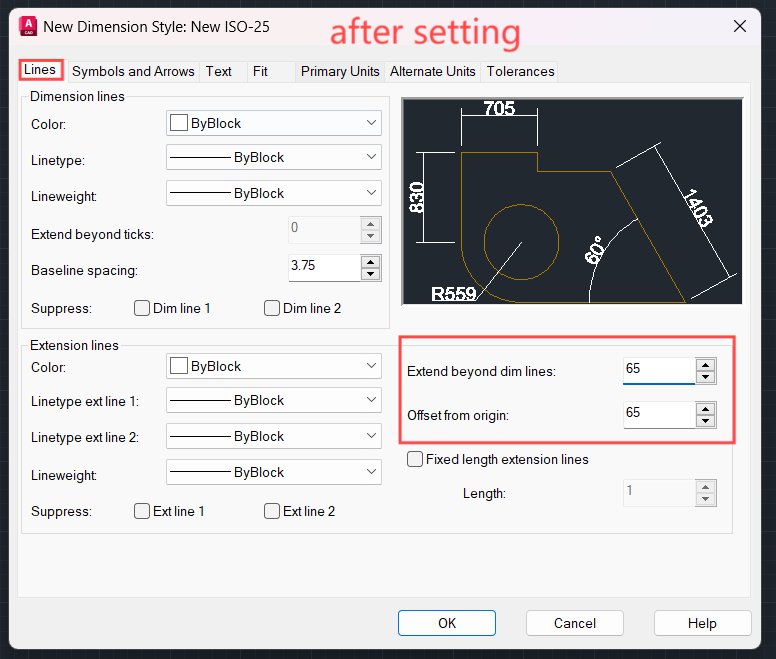Open Dimension lines Color swatch dropdown
The height and width of the screenshot is (659, 776).
click(x=274, y=124)
